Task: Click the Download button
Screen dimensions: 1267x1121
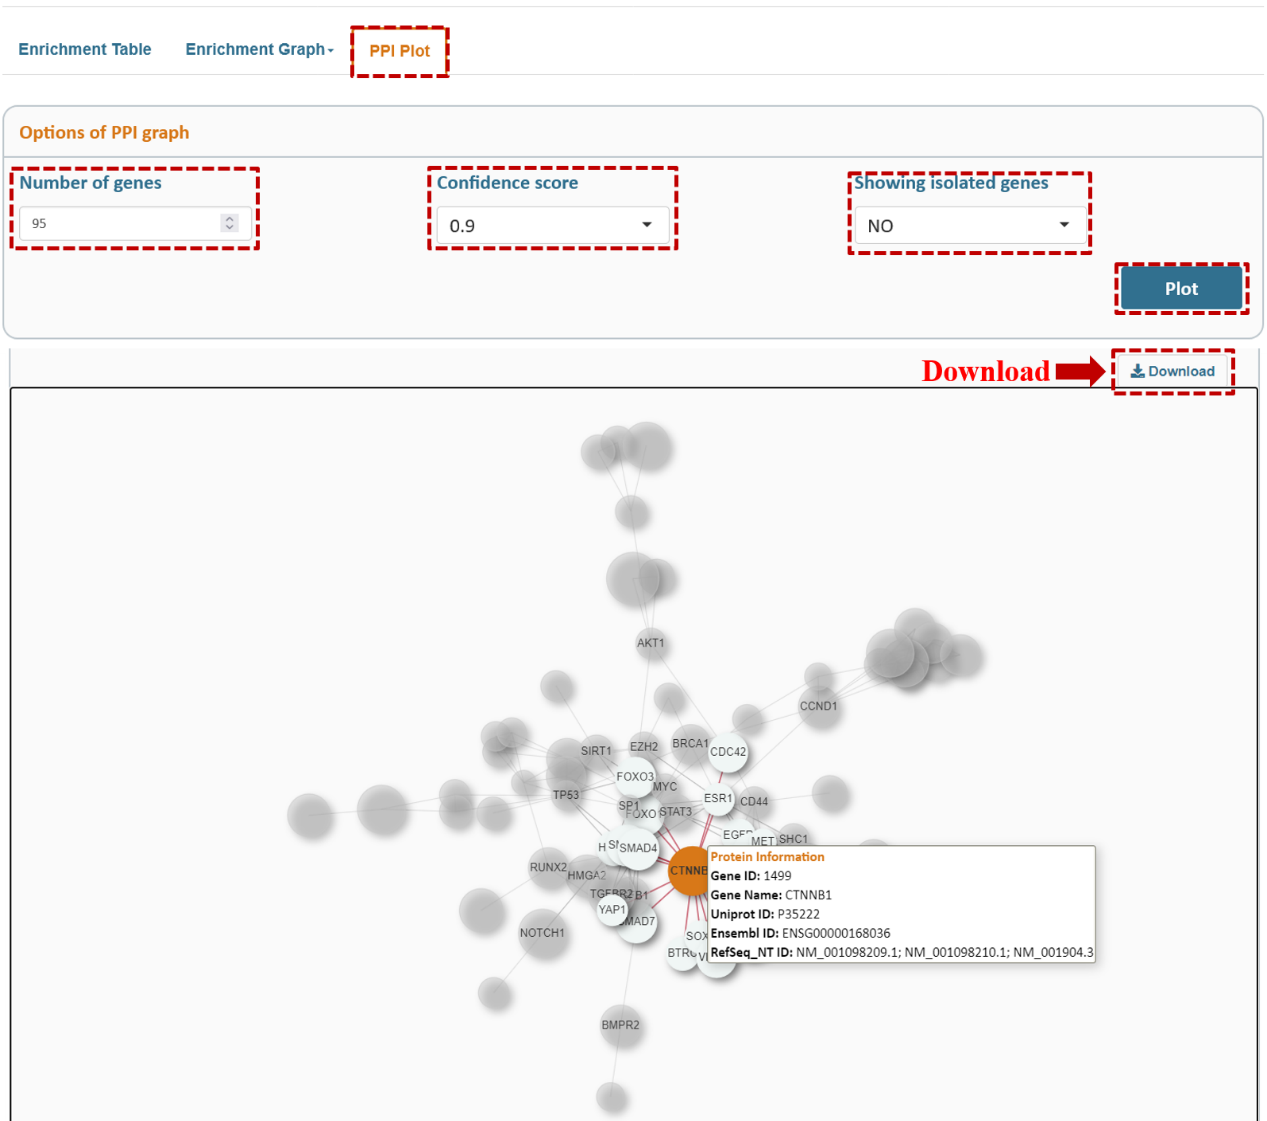Action: 1172,371
